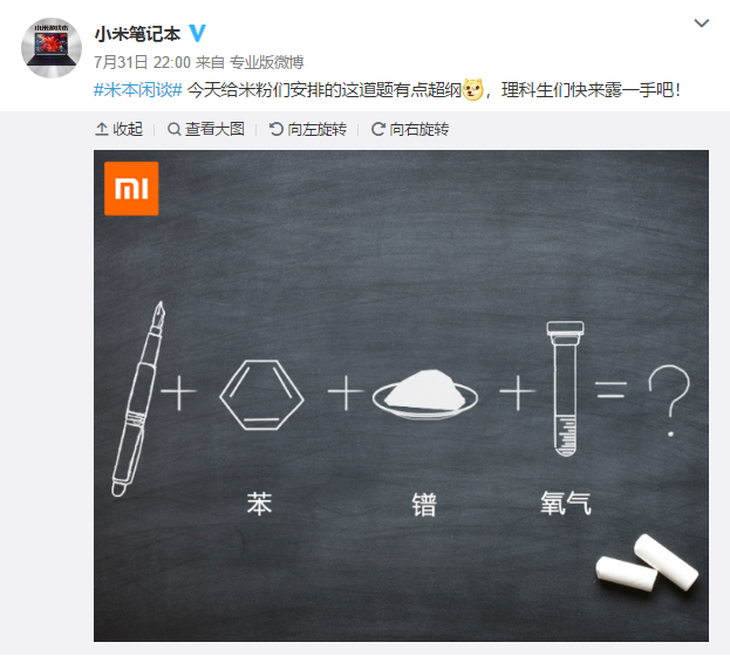
Task: Click the counterclockwise rotate arrow icon
Action: [x=276, y=129]
